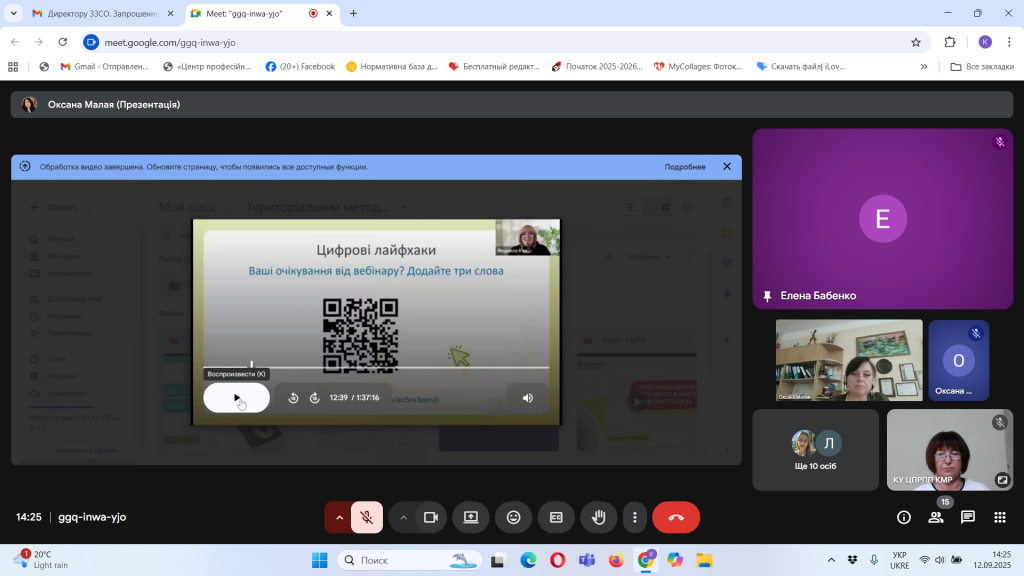Click picture-in-picture icon on КУ ЦПРПП tile
1024x576 pixels.
click(x=1002, y=480)
